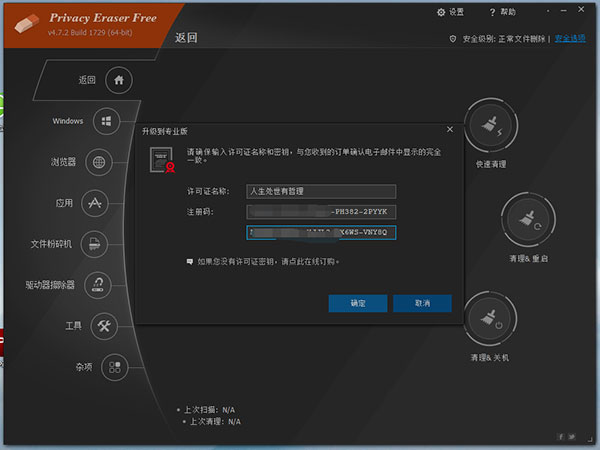Click the 返回 heading at top

186,38
